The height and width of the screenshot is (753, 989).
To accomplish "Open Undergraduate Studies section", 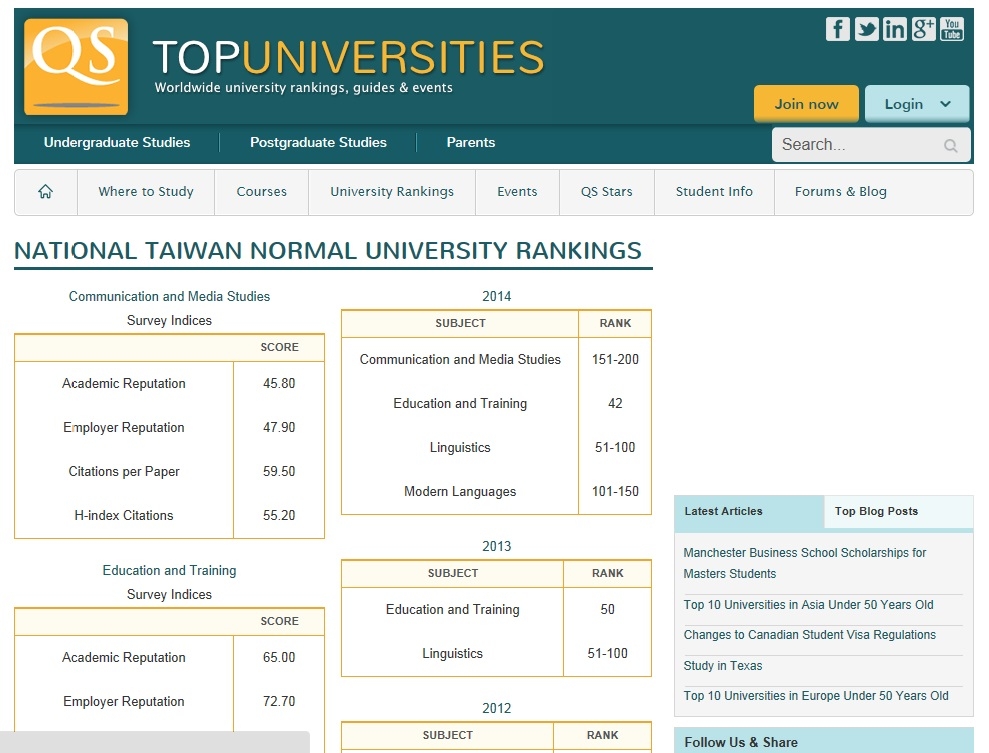I will (117, 143).
